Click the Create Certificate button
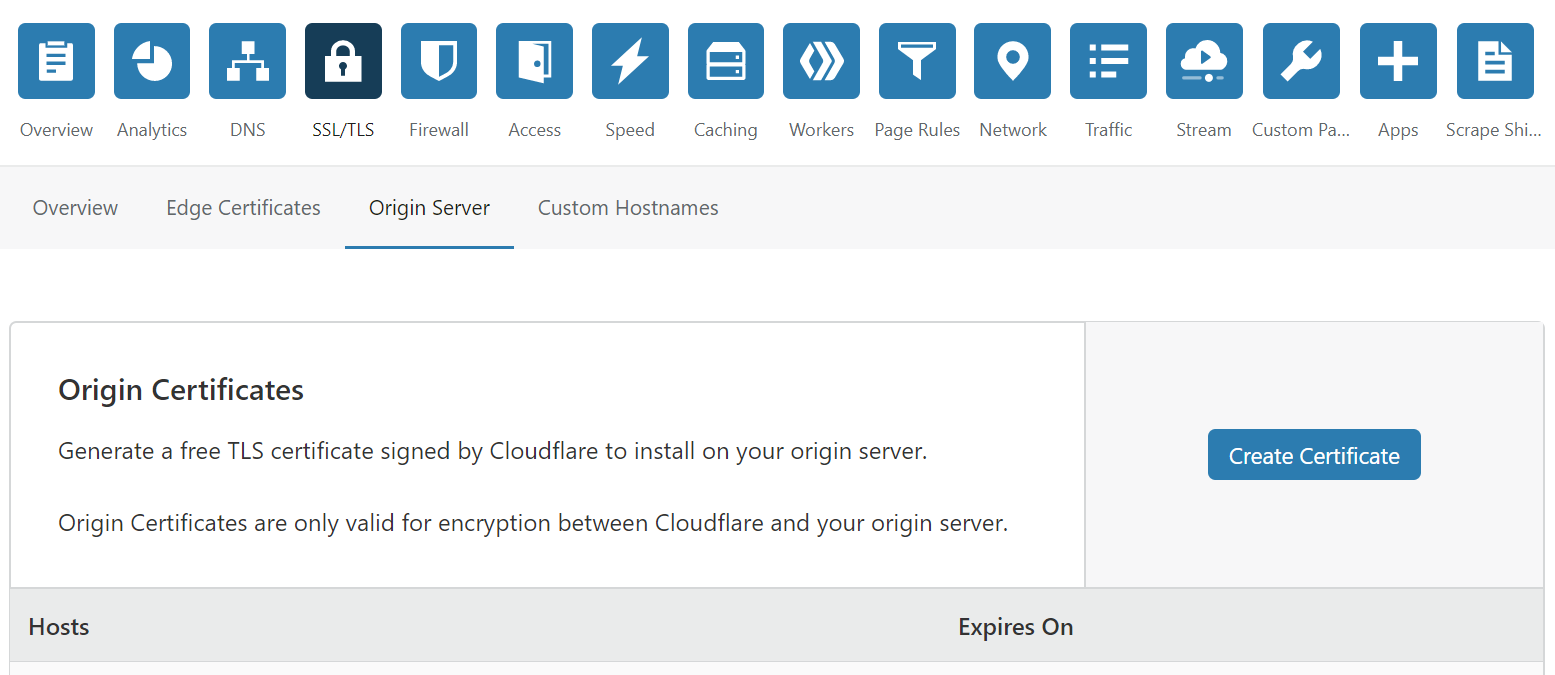 [x=1314, y=455]
